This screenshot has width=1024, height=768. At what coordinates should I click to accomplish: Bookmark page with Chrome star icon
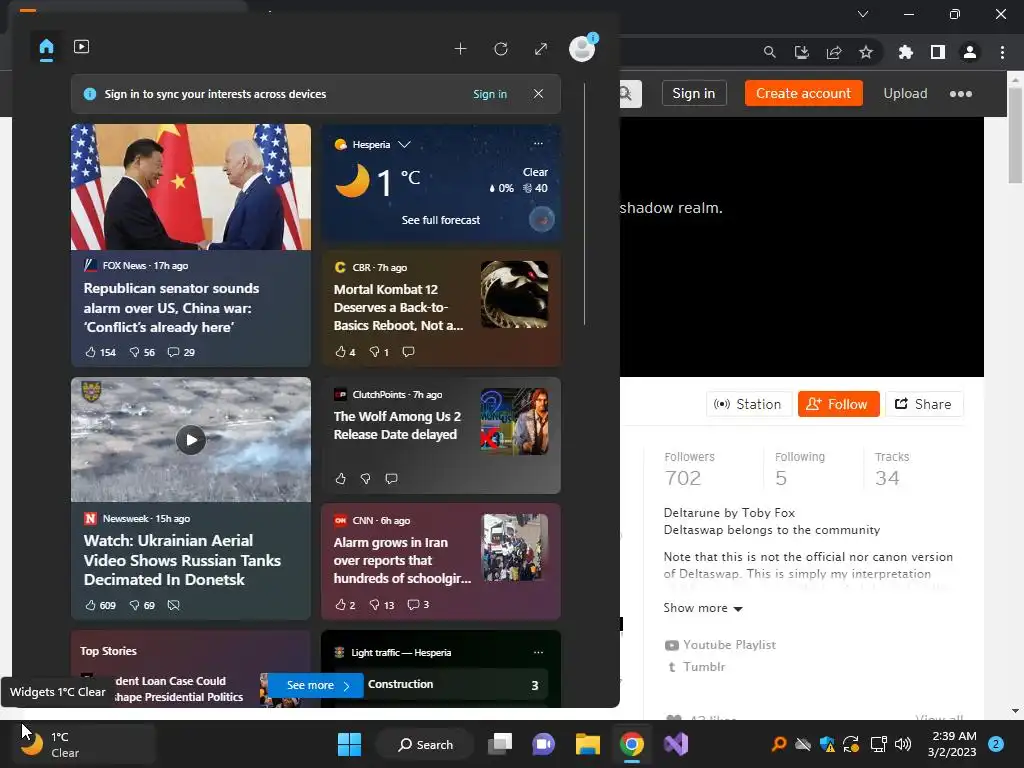click(x=866, y=52)
